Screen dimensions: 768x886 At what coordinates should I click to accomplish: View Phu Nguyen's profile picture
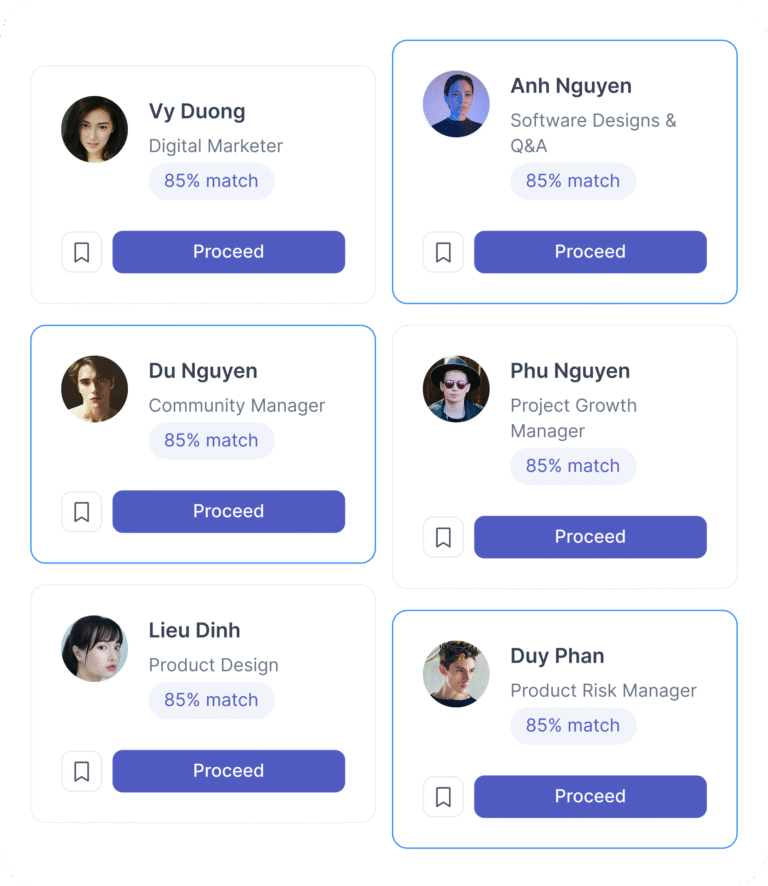pyautogui.click(x=456, y=389)
